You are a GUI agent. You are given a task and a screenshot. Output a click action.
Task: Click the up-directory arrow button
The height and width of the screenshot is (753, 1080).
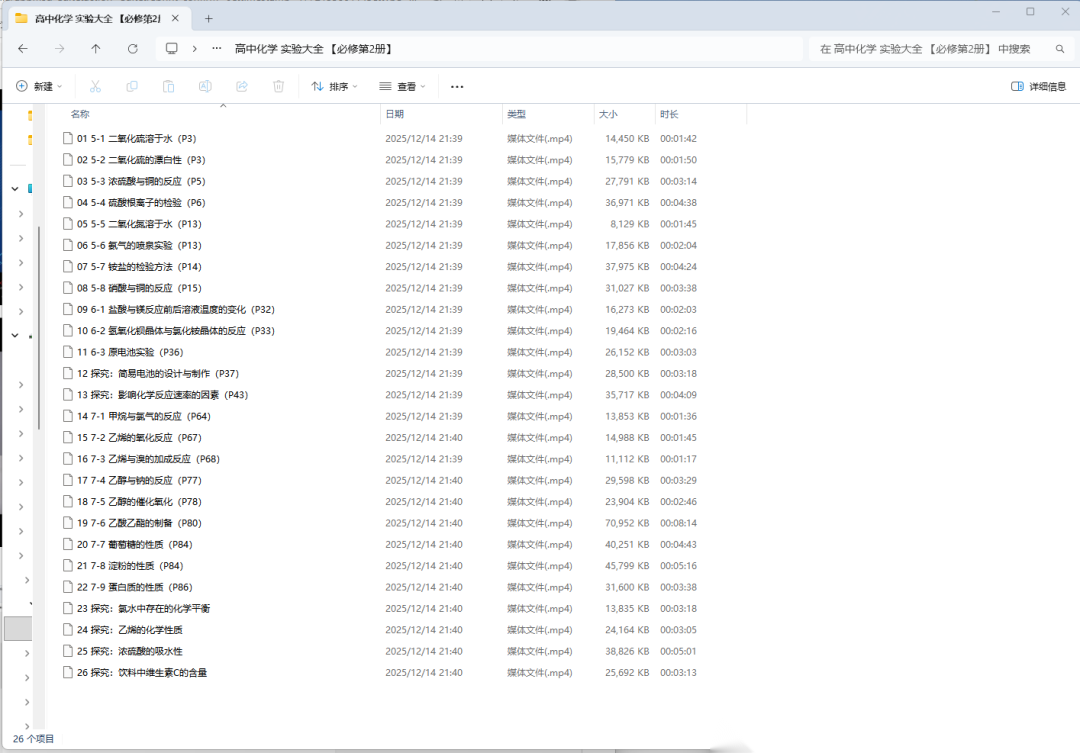[96, 48]
